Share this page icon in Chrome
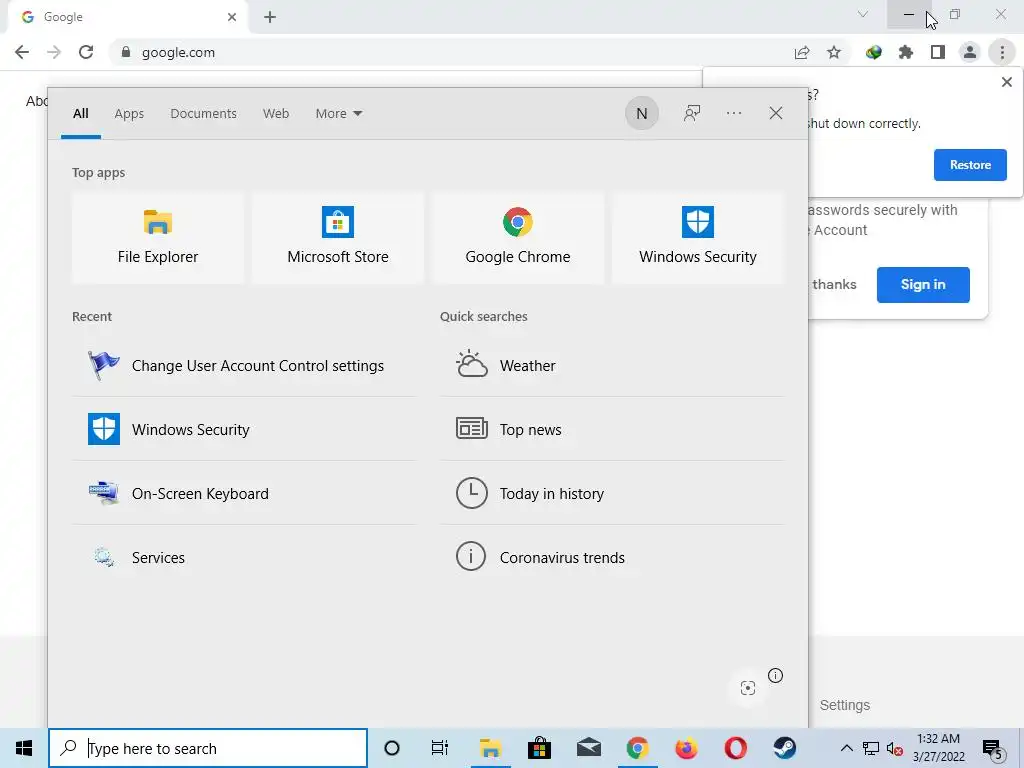This screenshot has height=768, width=1024. 802,52
